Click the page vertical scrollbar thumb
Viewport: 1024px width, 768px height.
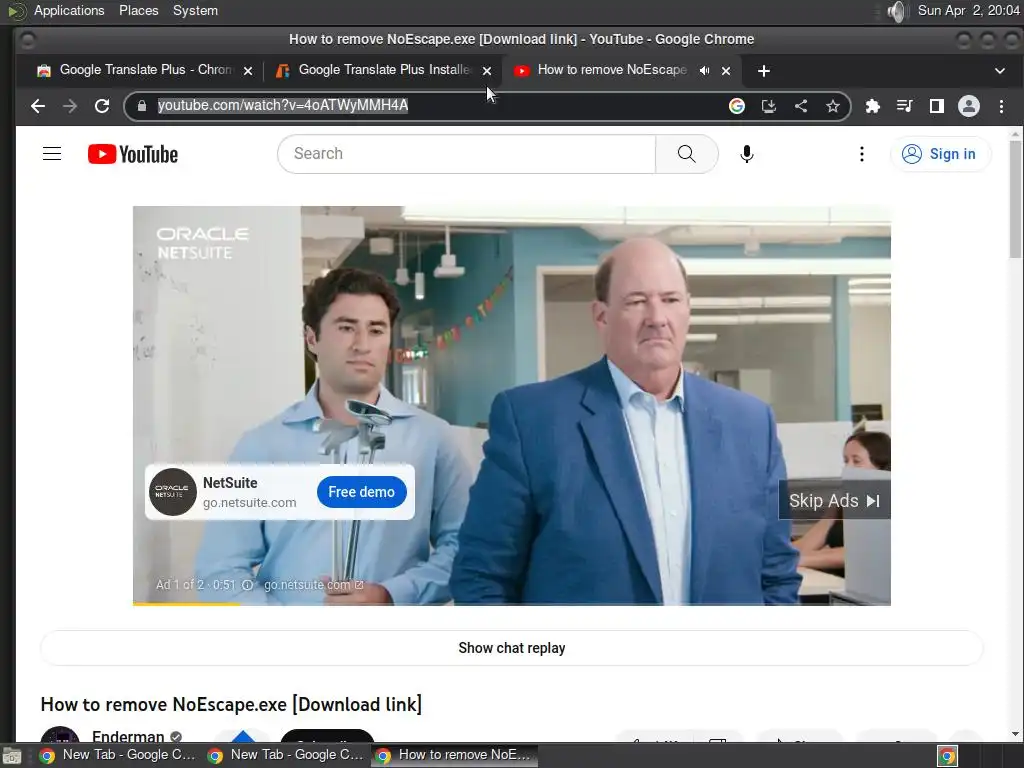(x=1015, y=198)
